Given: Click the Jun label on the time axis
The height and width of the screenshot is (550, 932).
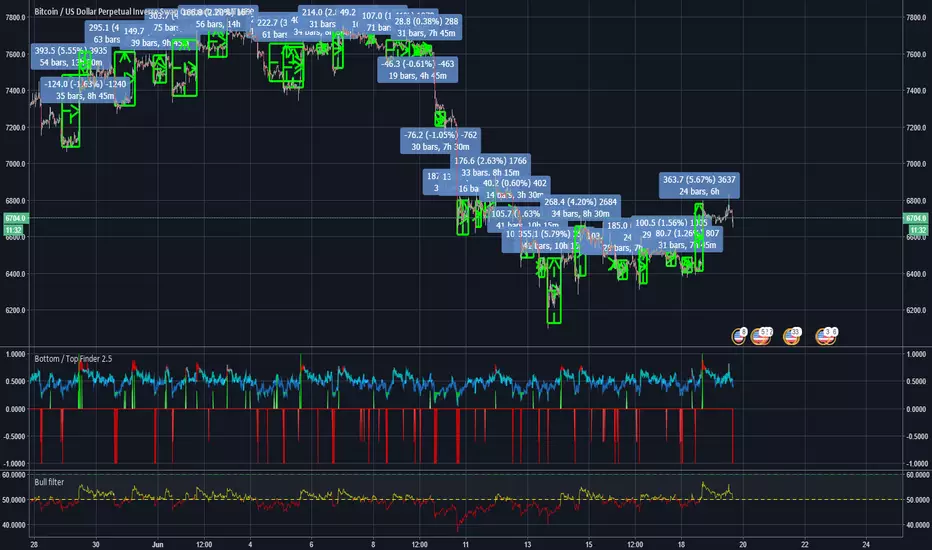Looking at the screenshot, I should (157, 544).
